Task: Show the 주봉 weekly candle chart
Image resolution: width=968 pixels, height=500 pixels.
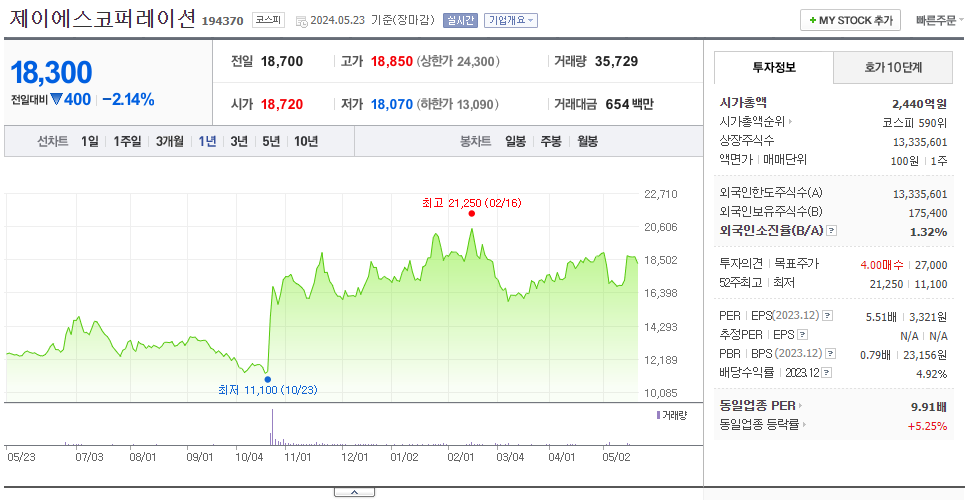Action: [551, 141]
